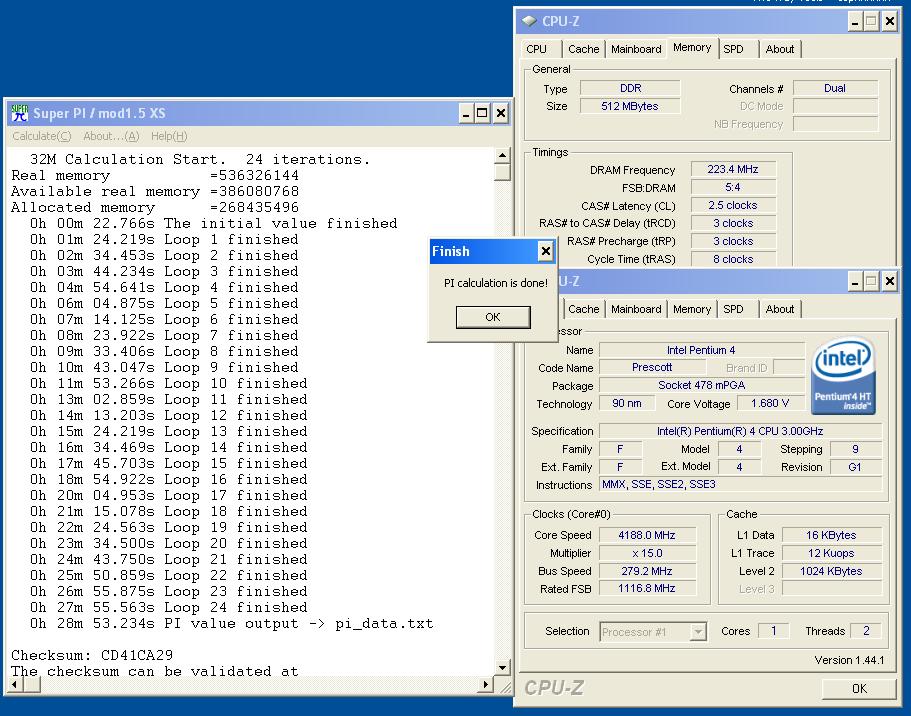Screen dimensions: 911x716
Task: Open the Help menu in Super PI
Action: (169, 136)
